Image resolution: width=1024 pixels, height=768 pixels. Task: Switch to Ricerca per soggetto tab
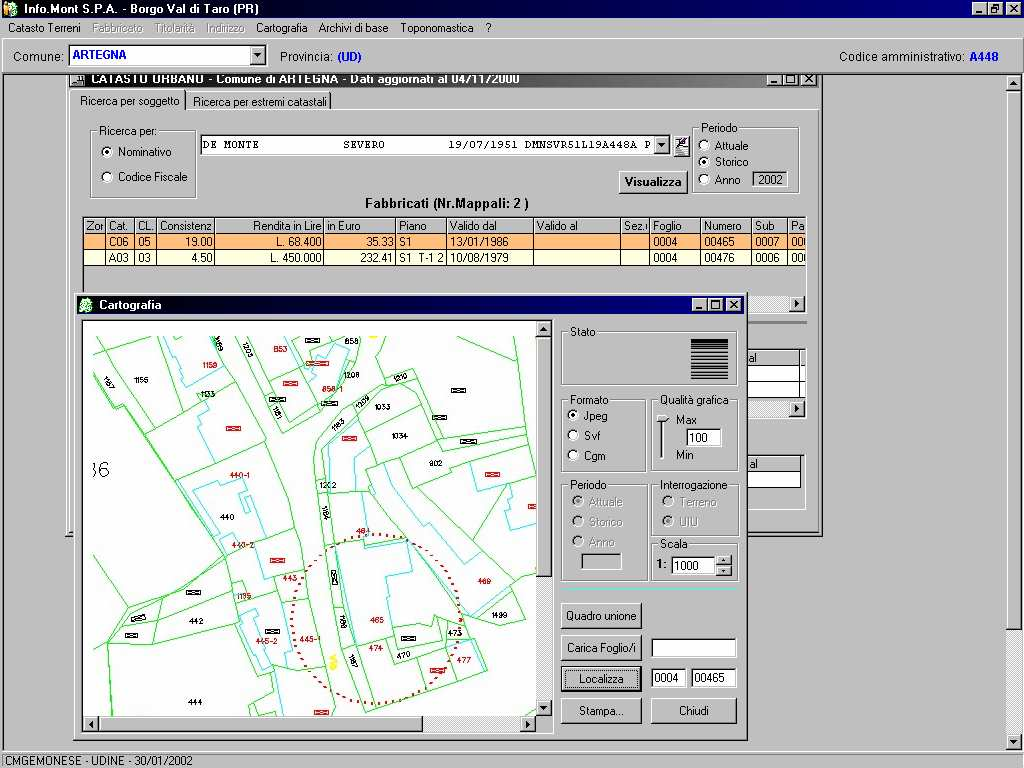point(129,101)
